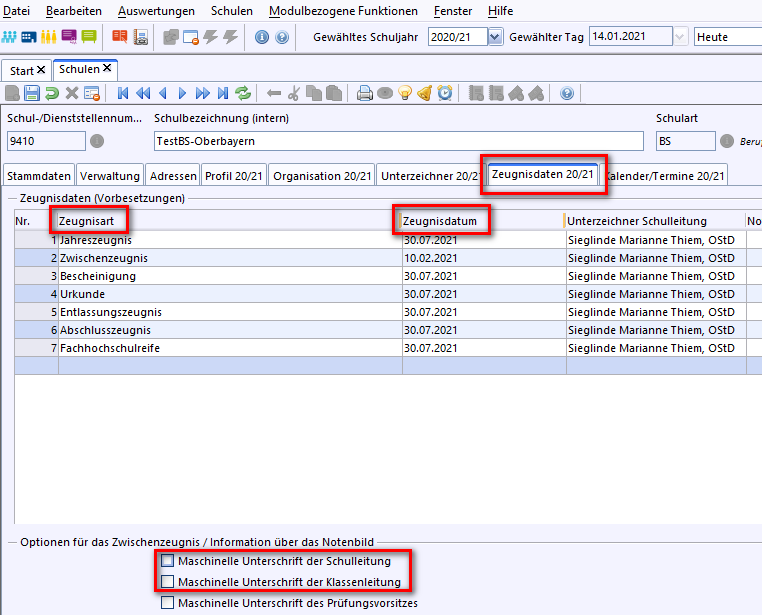This screenshot has height=615, width=762.
Task: Open the Bearbeiten menu
Action: [x=74, y=11]
